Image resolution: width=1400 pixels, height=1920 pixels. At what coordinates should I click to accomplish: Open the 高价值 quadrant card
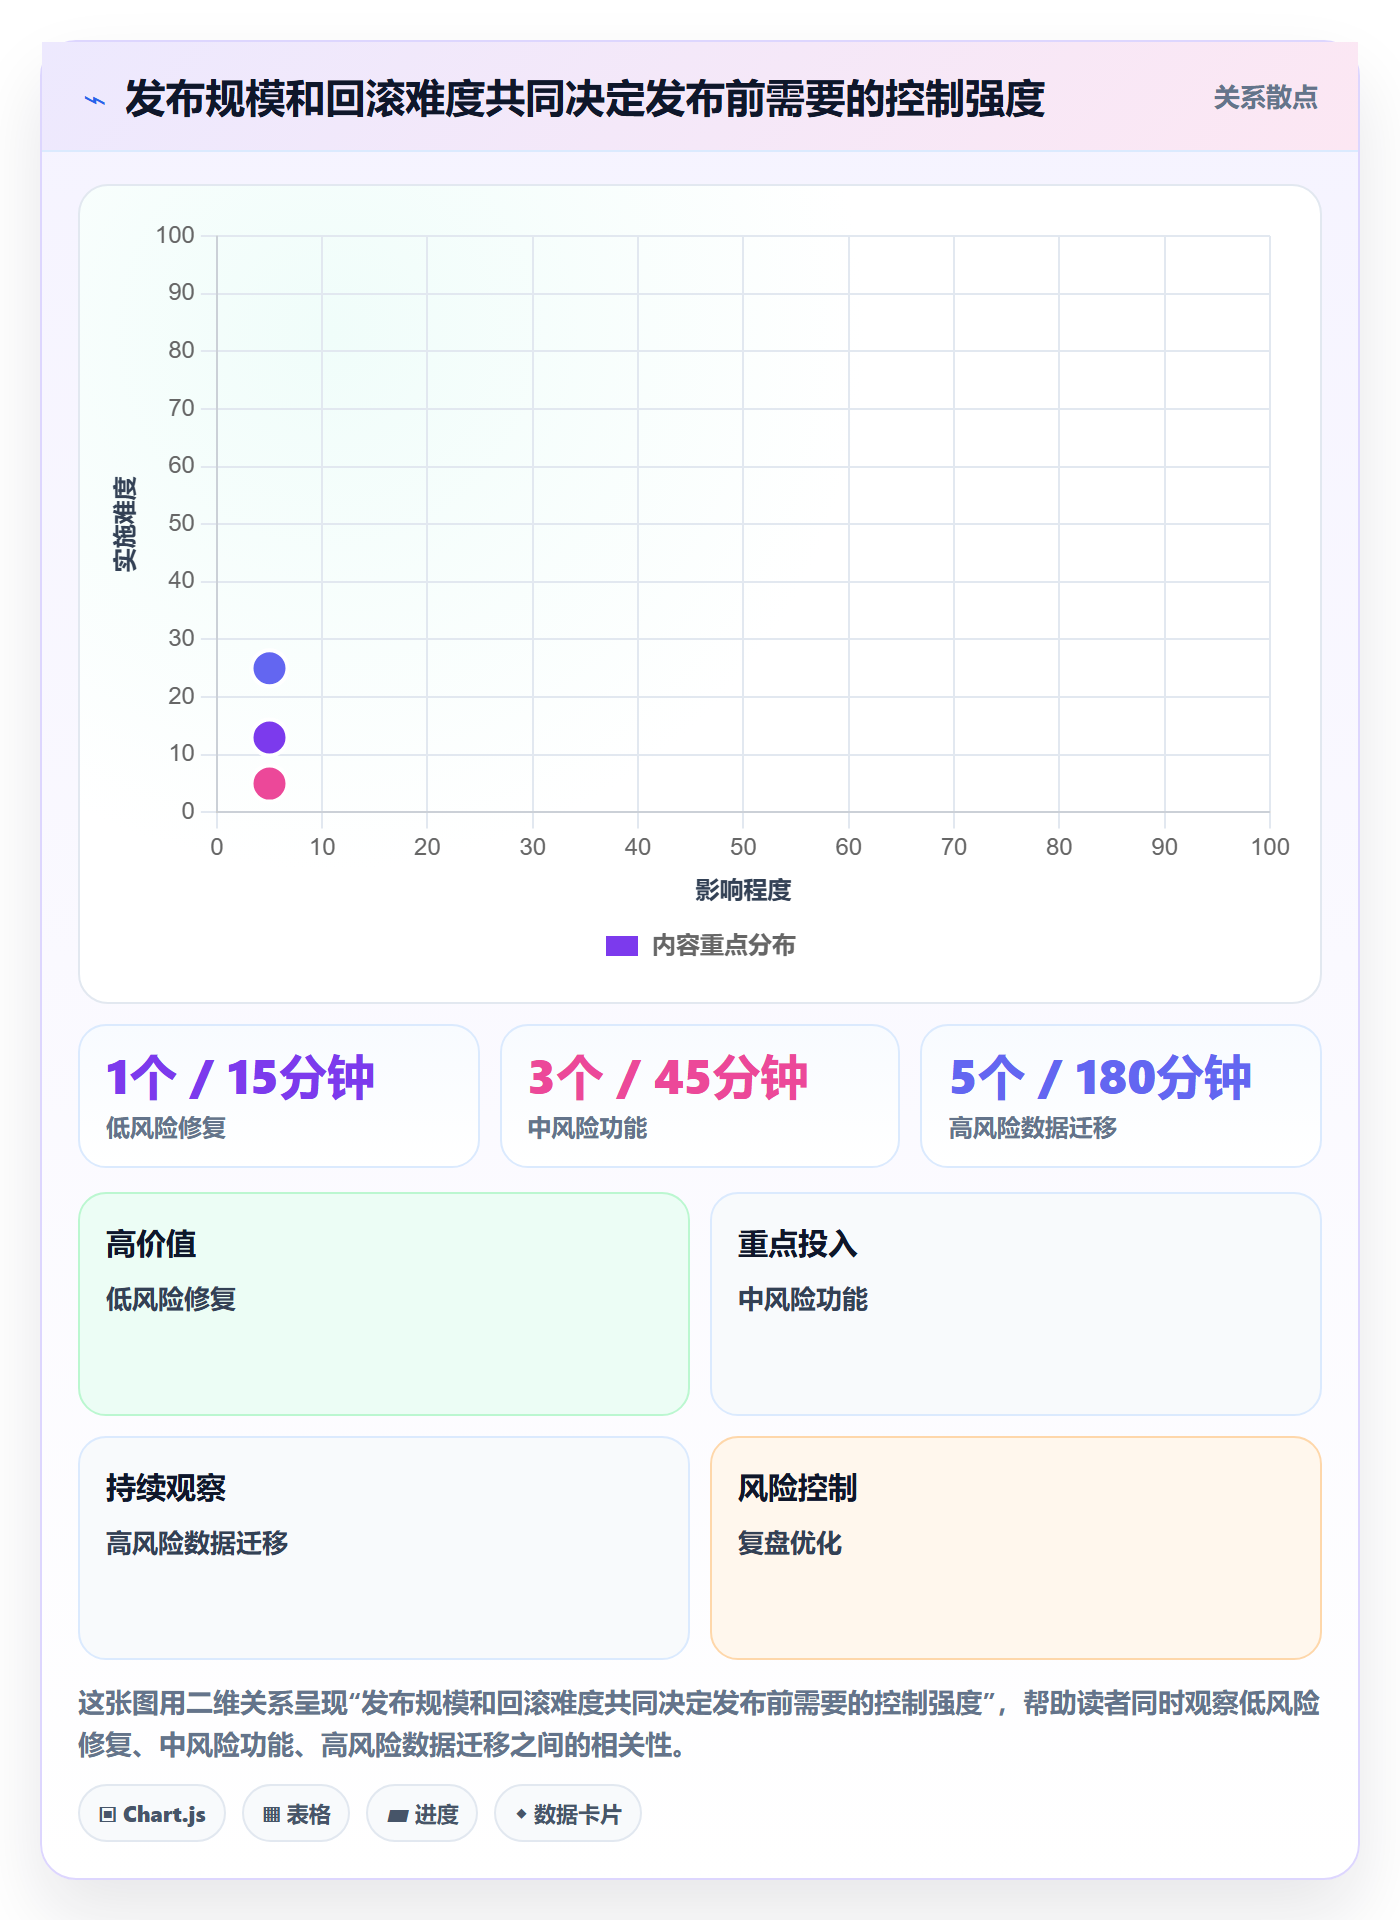384,1304
